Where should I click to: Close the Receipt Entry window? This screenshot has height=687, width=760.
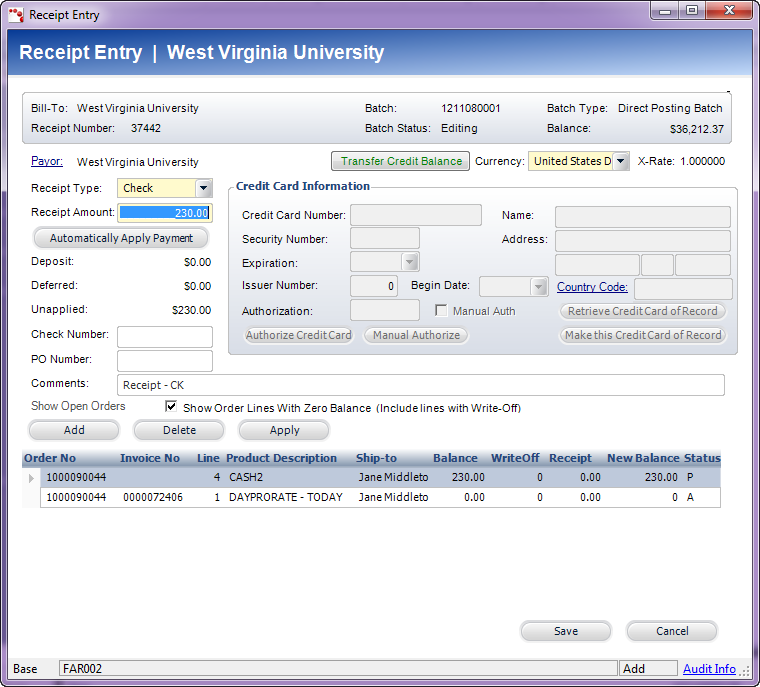pyautogui.click(x=729, y=11)
